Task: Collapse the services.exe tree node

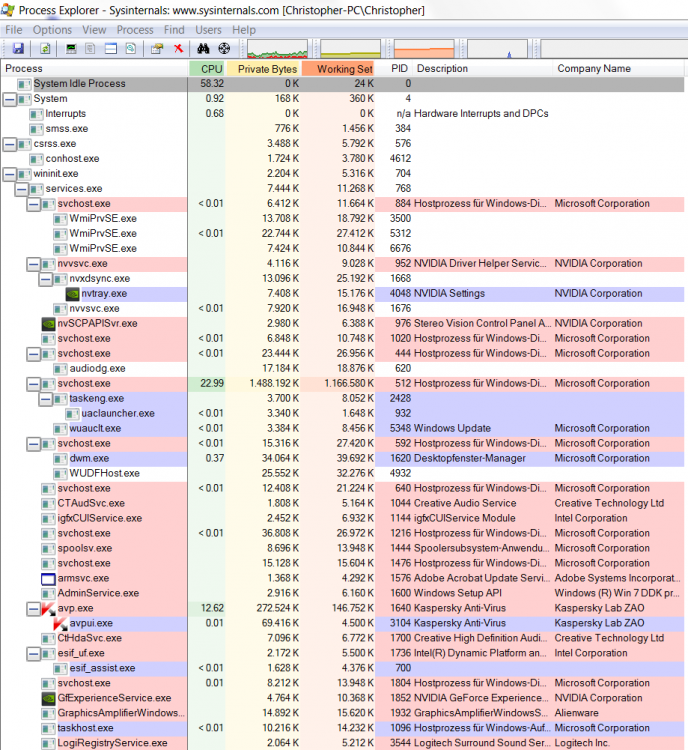Action: point(22,189)
